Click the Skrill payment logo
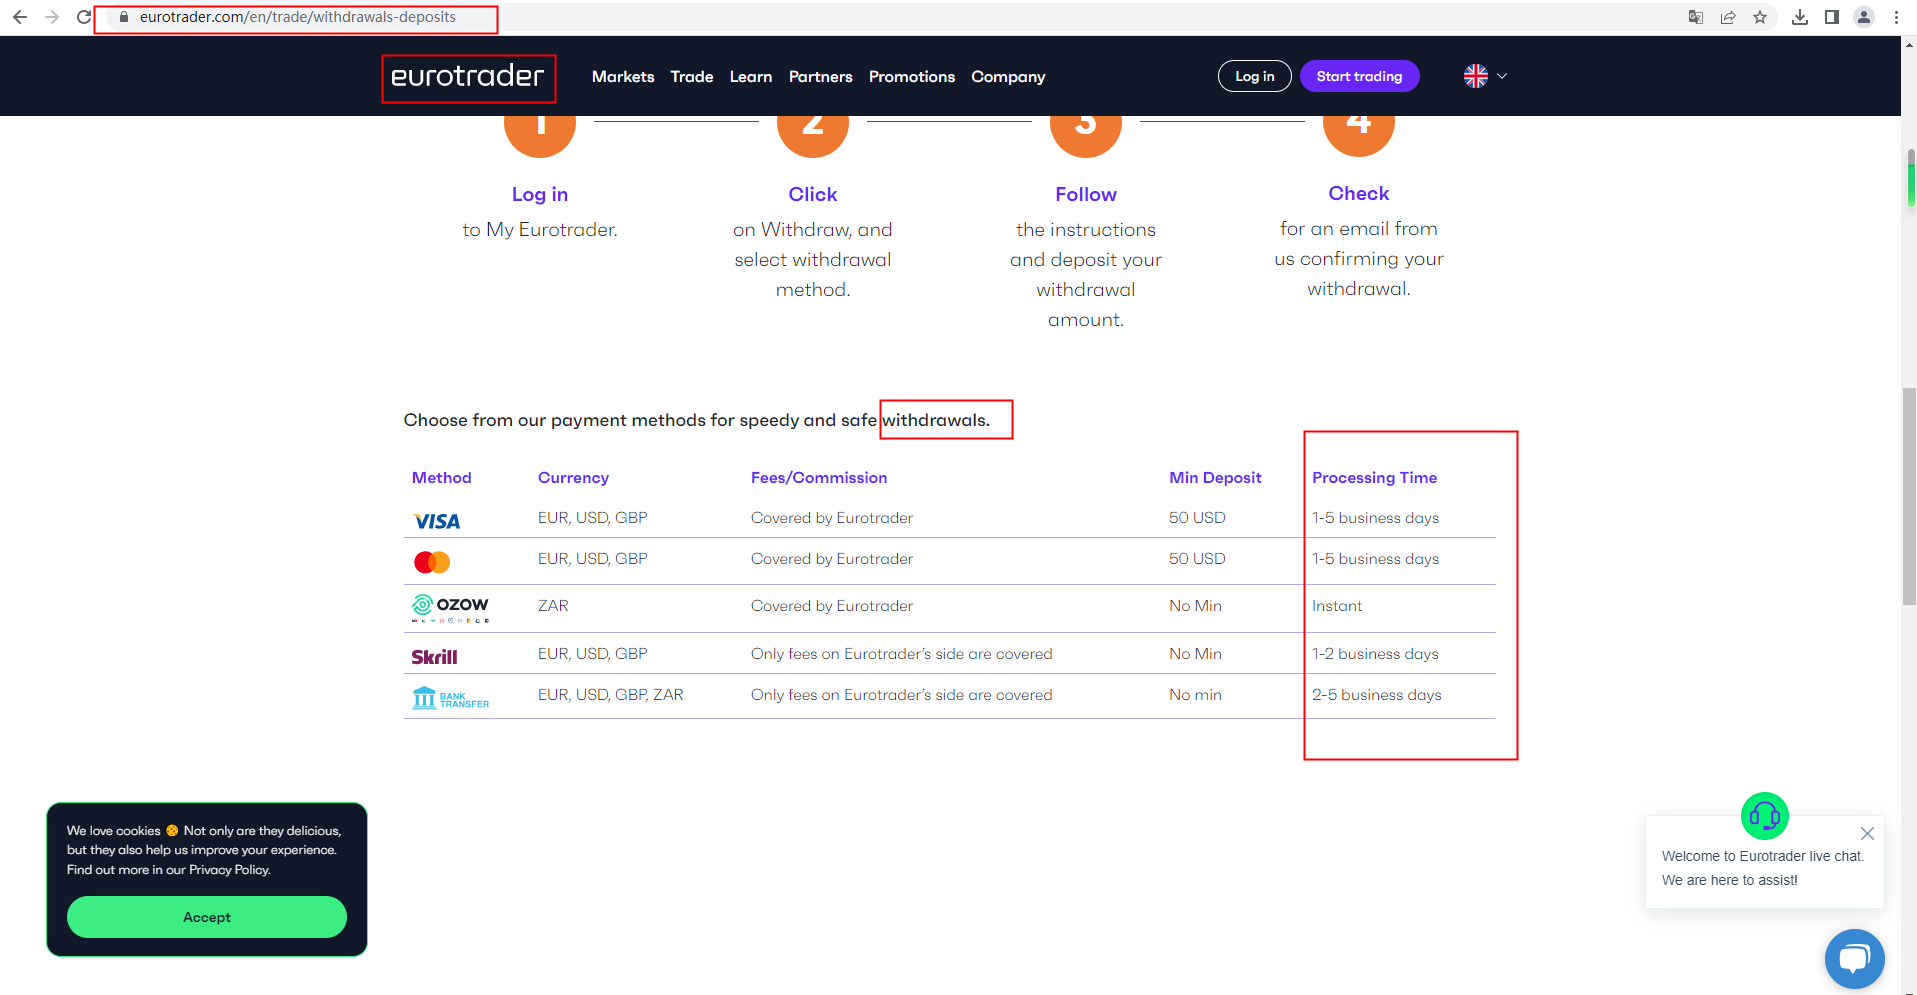1917x995 pixels. click(434, 657)
